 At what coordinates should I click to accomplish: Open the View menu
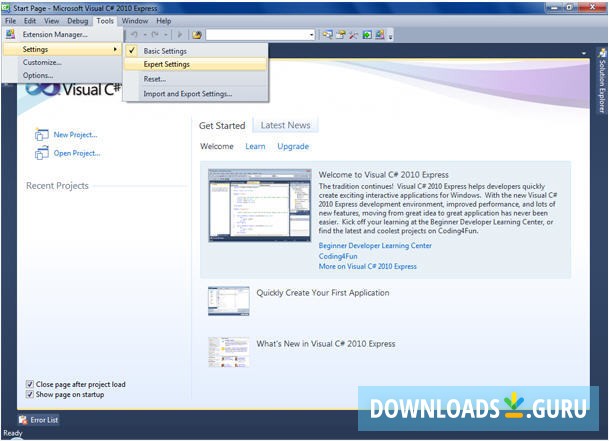pyautogui.click(x=51, y=21)
